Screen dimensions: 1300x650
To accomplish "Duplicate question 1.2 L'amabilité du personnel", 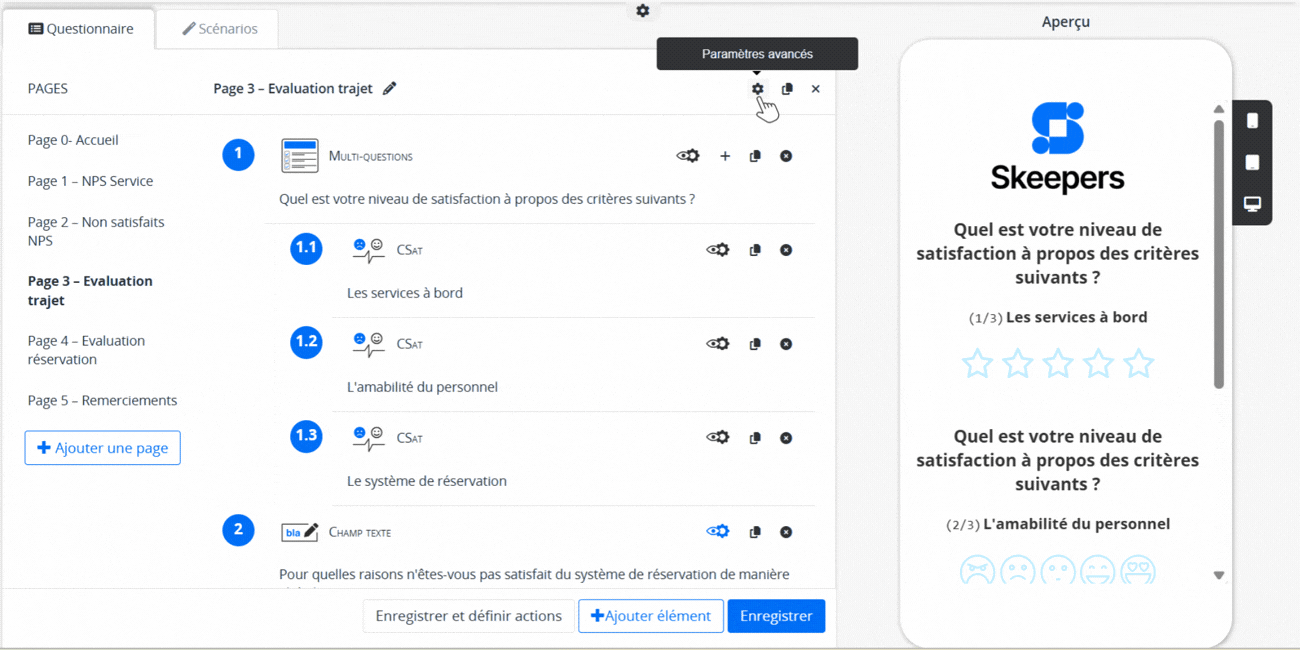I will [755, 344].
